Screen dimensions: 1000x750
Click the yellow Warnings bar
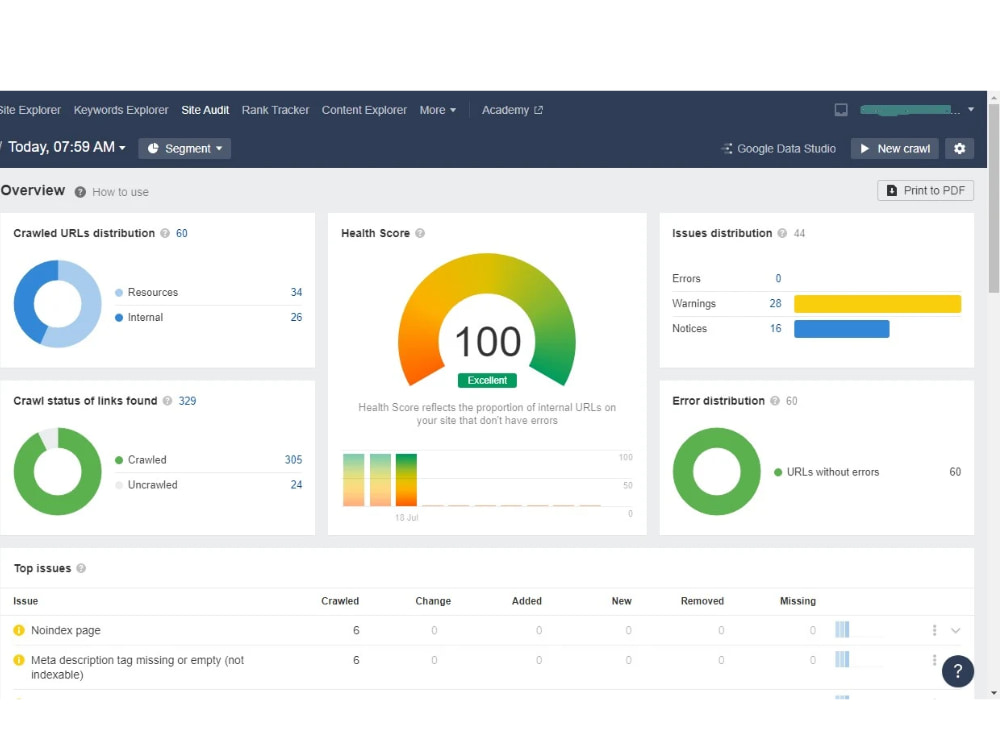click(877, 304)
